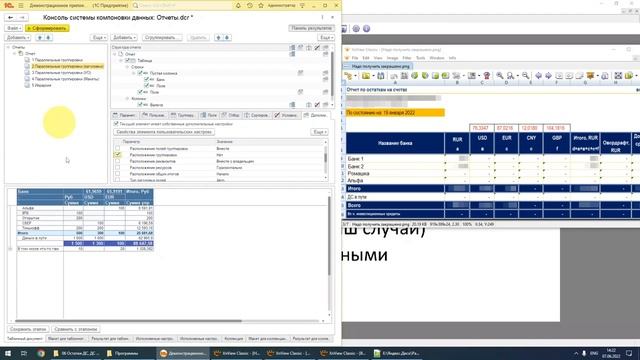Open the Еще dropdown at far right of structure toolbar
The width and height of the screenshot is (640, 360).
tap(326, 38)
